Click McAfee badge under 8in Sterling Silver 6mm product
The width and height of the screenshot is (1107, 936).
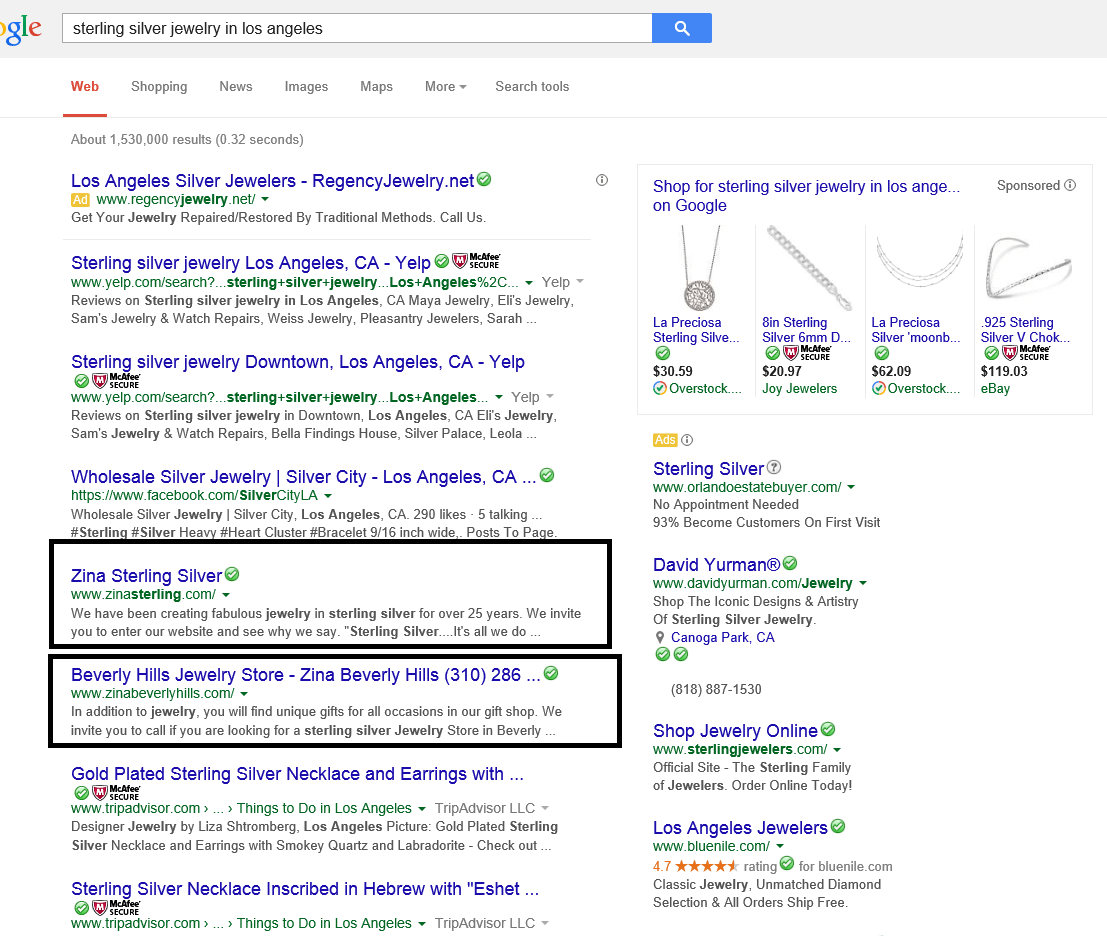[x=808, y=352]
